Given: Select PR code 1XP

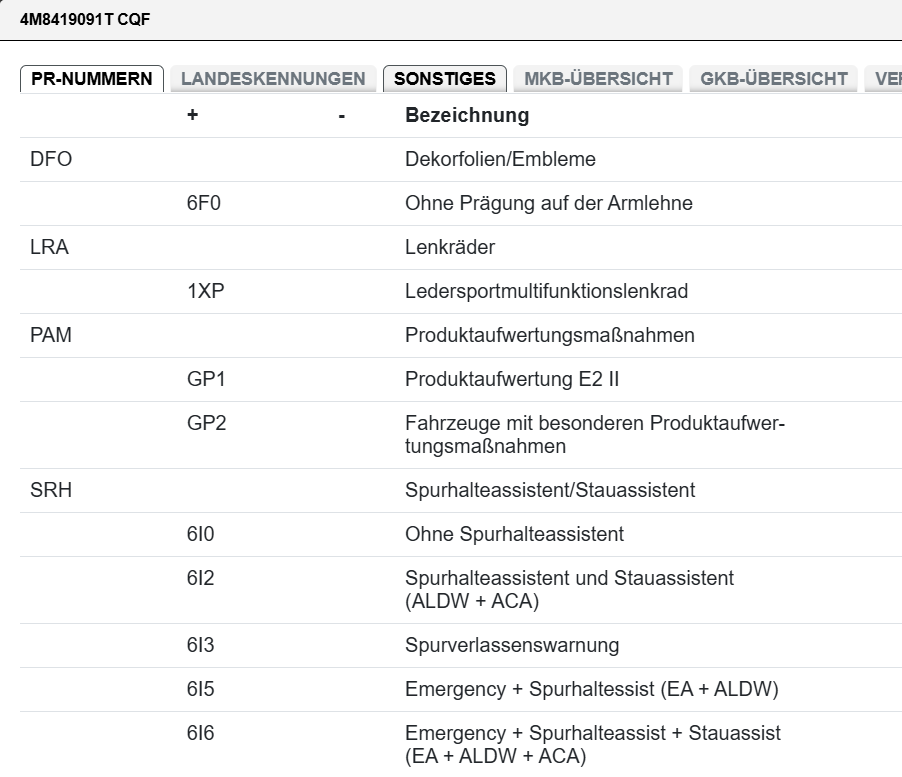Looking at the screenshot, I should 203,292.
